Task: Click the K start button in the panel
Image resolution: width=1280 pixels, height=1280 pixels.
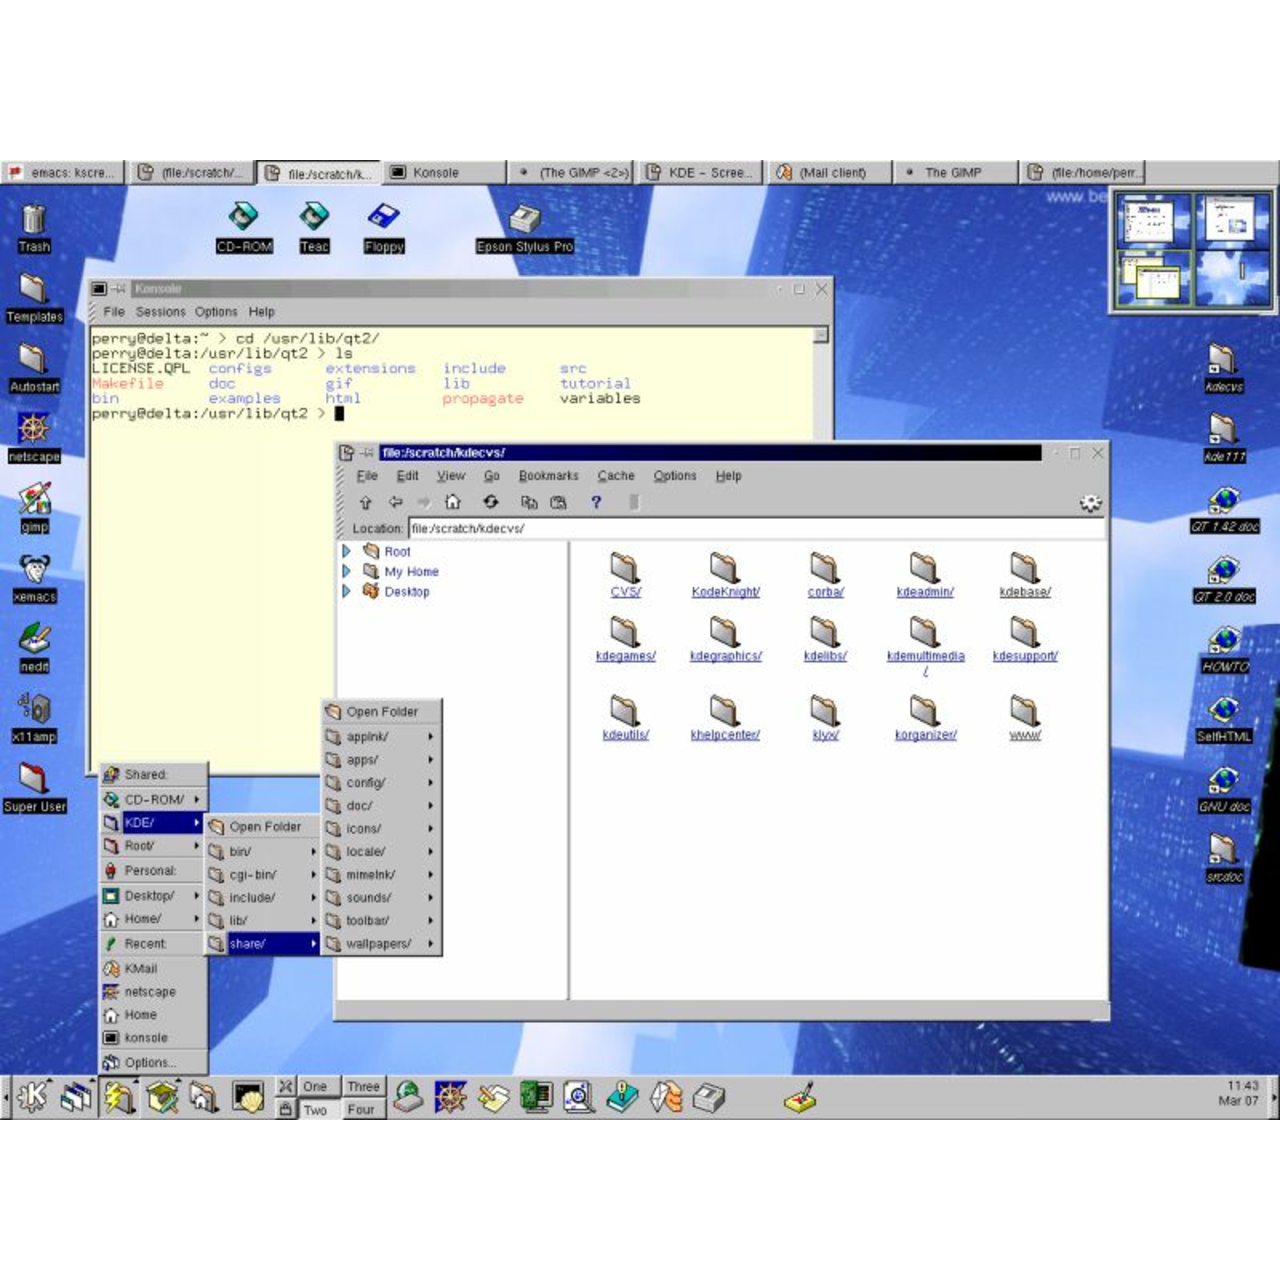Action: coord(32,1097)
